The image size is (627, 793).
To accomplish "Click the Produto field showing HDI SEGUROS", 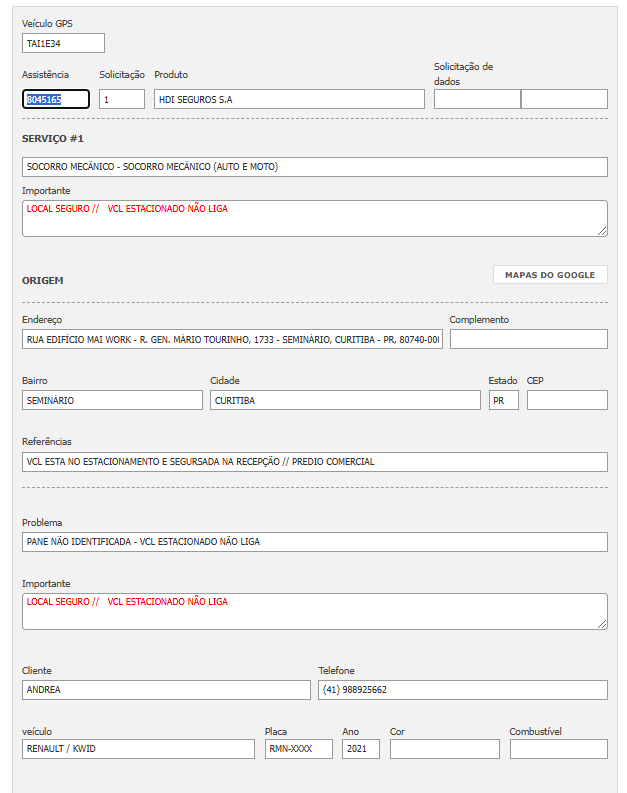I will pyautogui.click(x=289, y=99).
